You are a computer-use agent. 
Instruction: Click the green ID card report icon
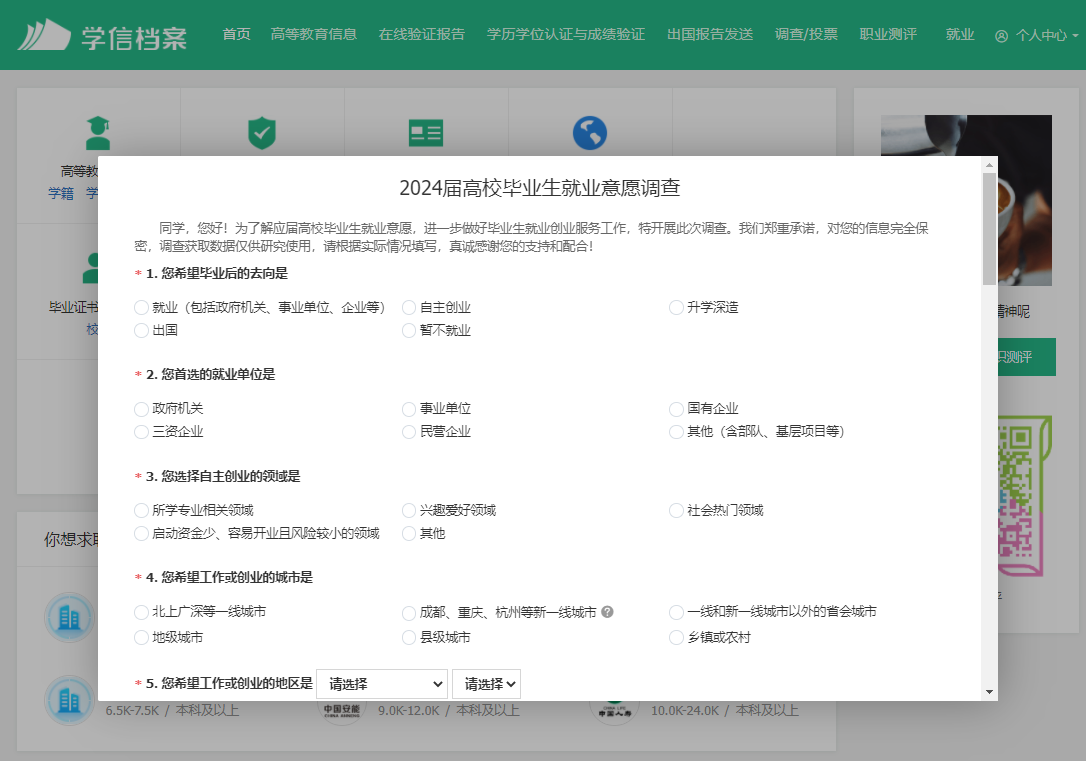click(x=425, y=133)
